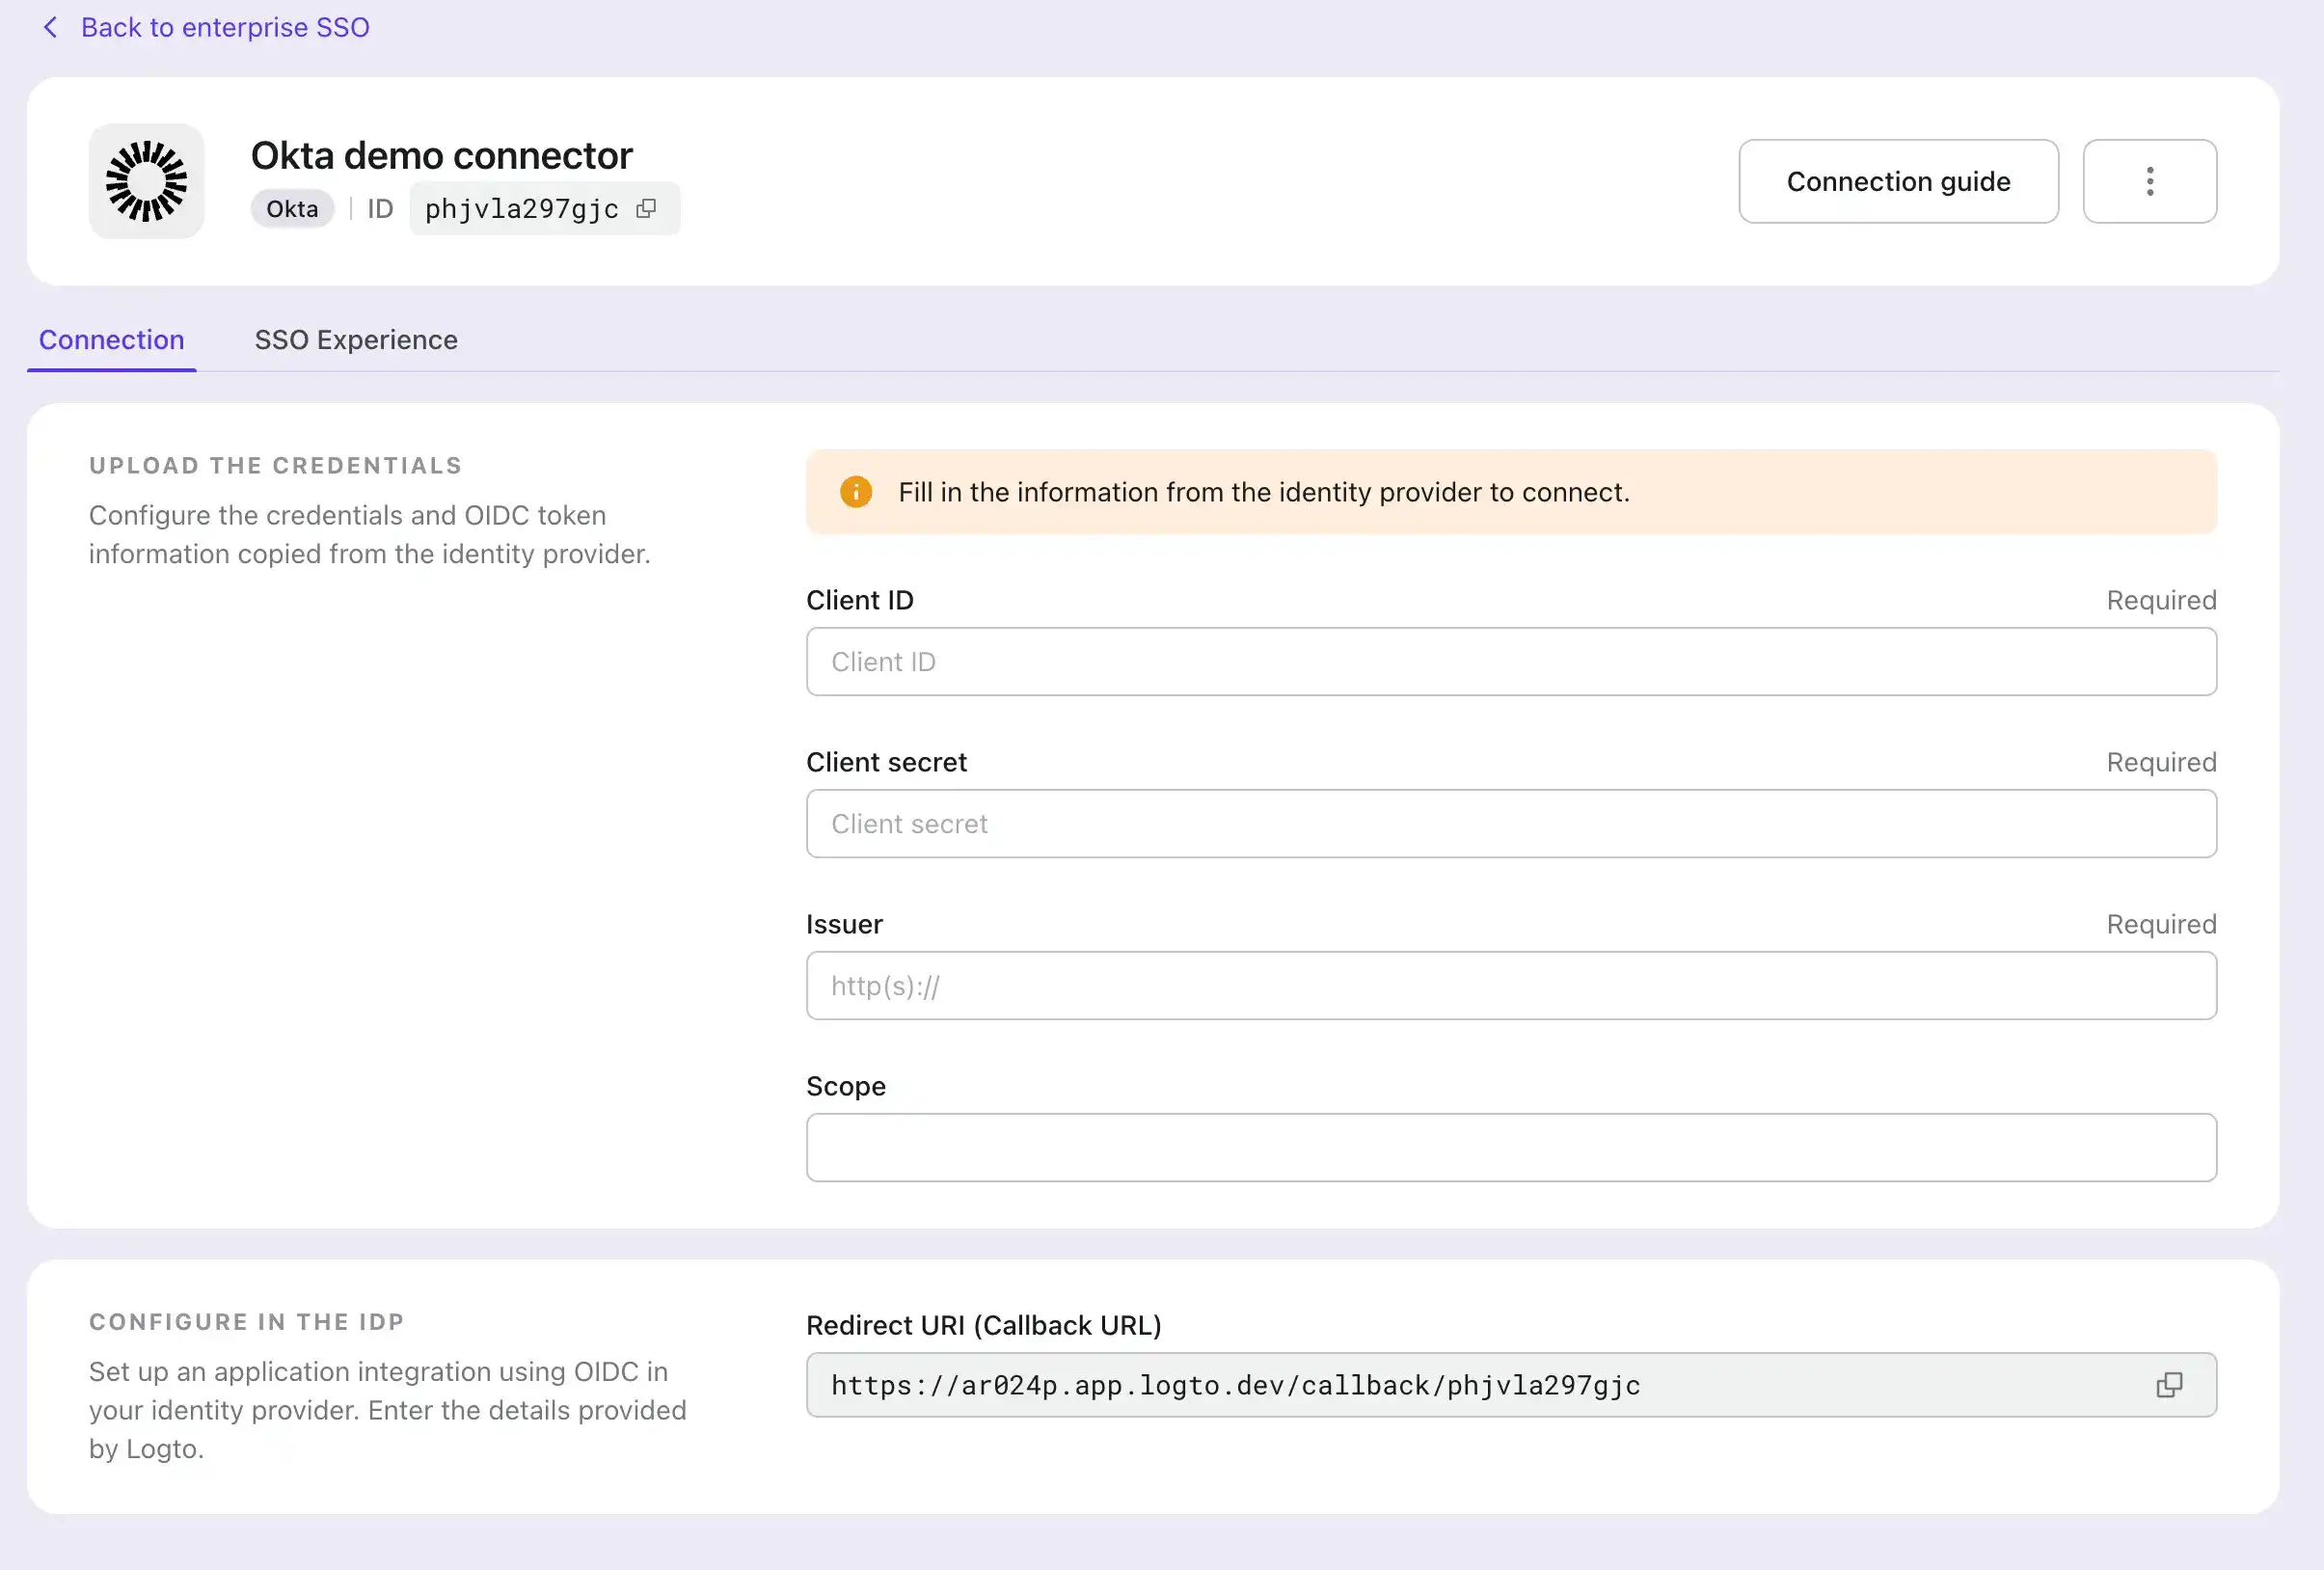This screenshot has height=1570, width=2324.
Task: Copy the Redirect URI callback URL
Action: pos(2168,1385)
